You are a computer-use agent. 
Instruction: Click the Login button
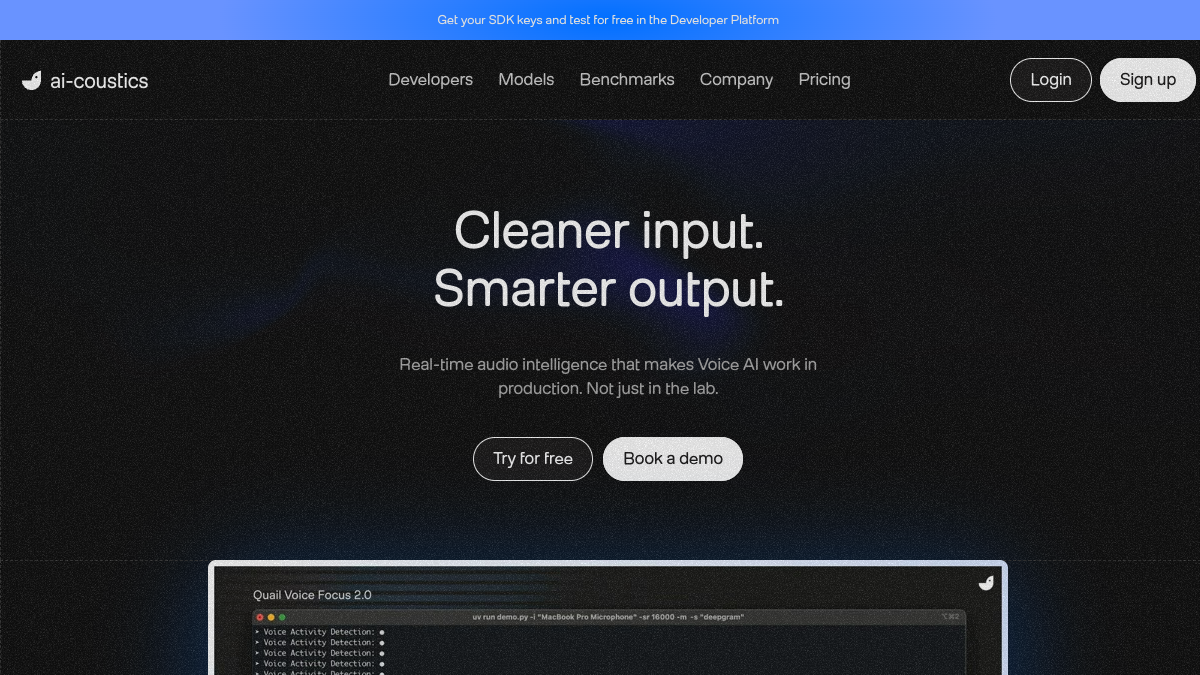(x=1051, y=80)
